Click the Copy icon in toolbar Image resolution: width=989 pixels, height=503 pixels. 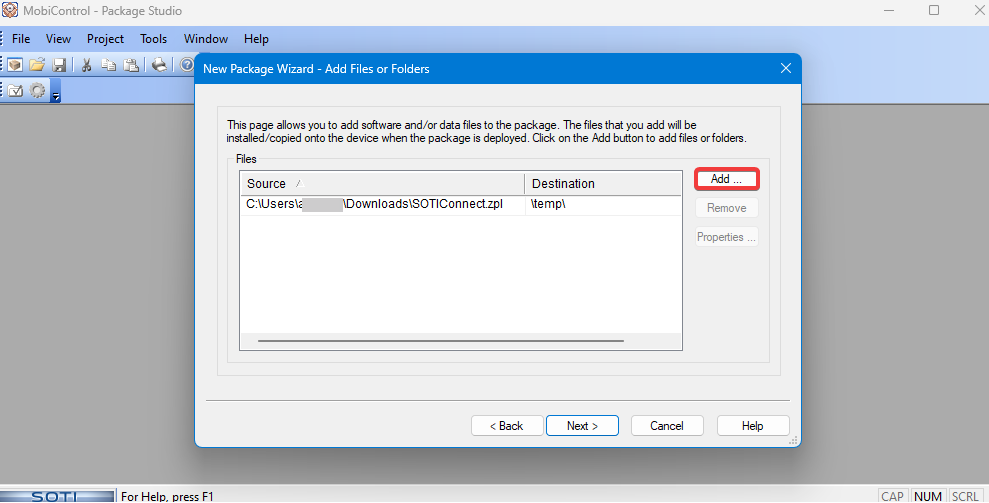(109, 65)
